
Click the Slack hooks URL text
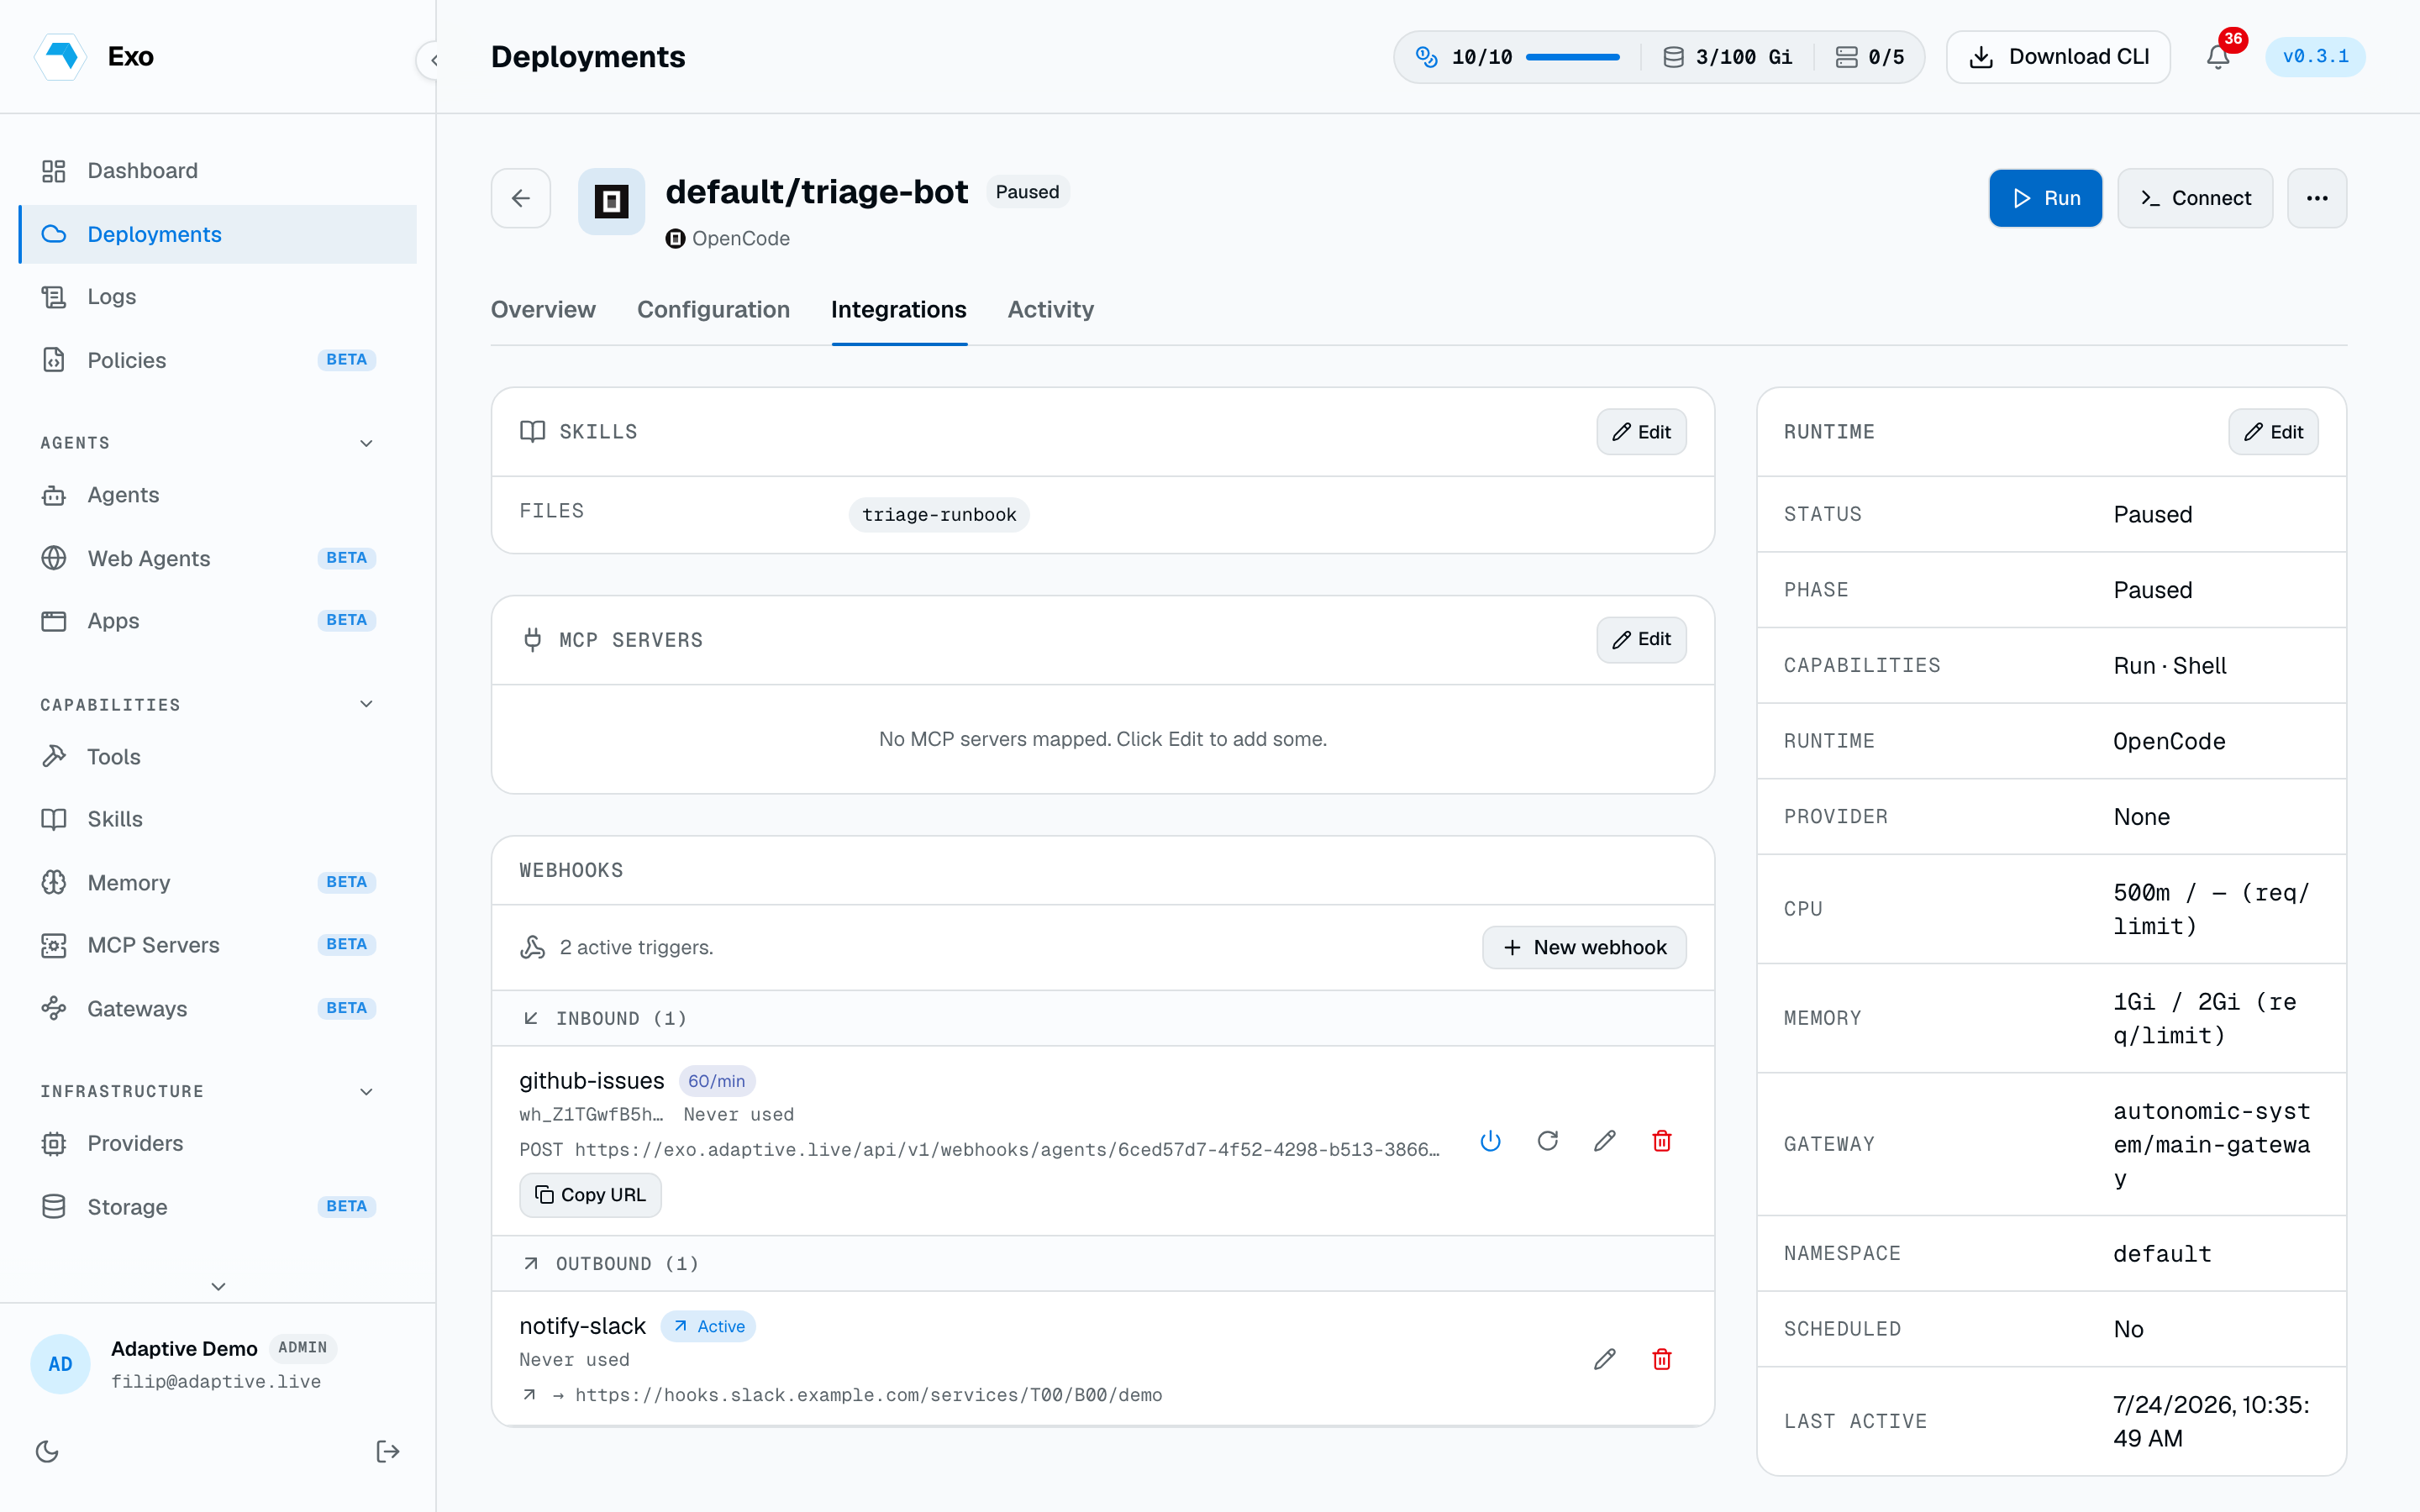coord(868,1395)
